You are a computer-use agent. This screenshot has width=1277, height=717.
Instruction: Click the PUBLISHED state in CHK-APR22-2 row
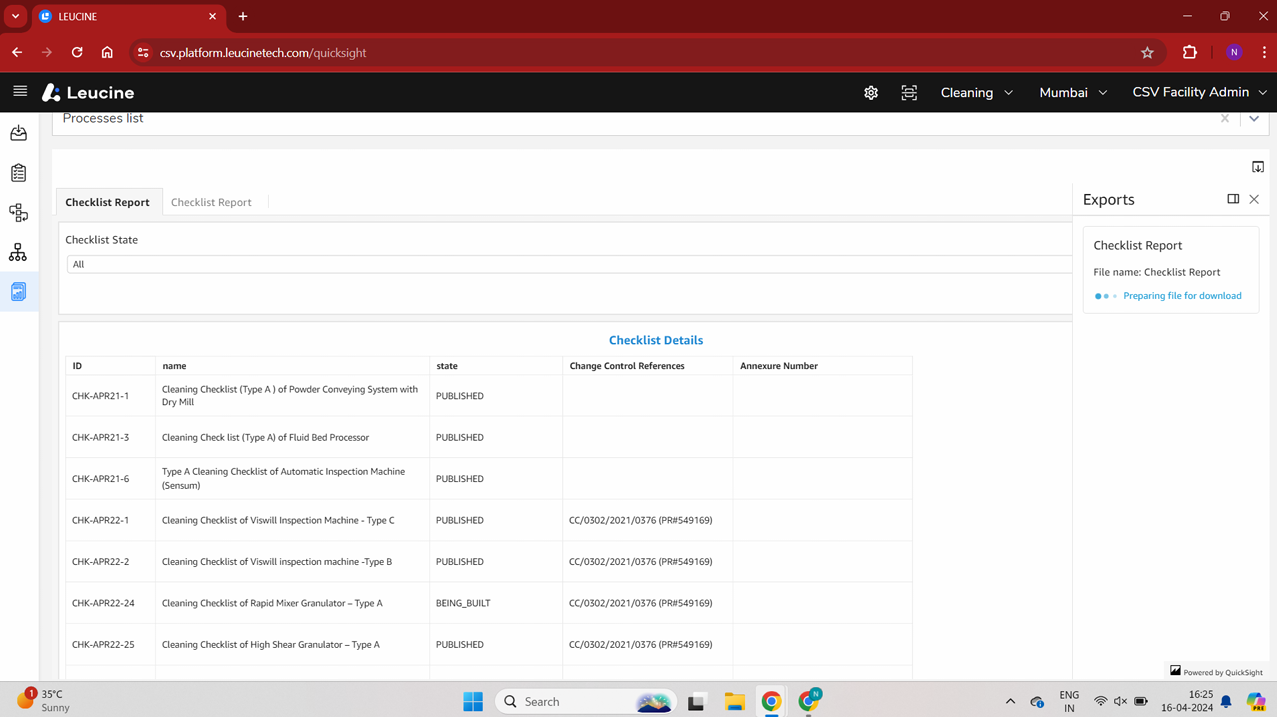460,562
